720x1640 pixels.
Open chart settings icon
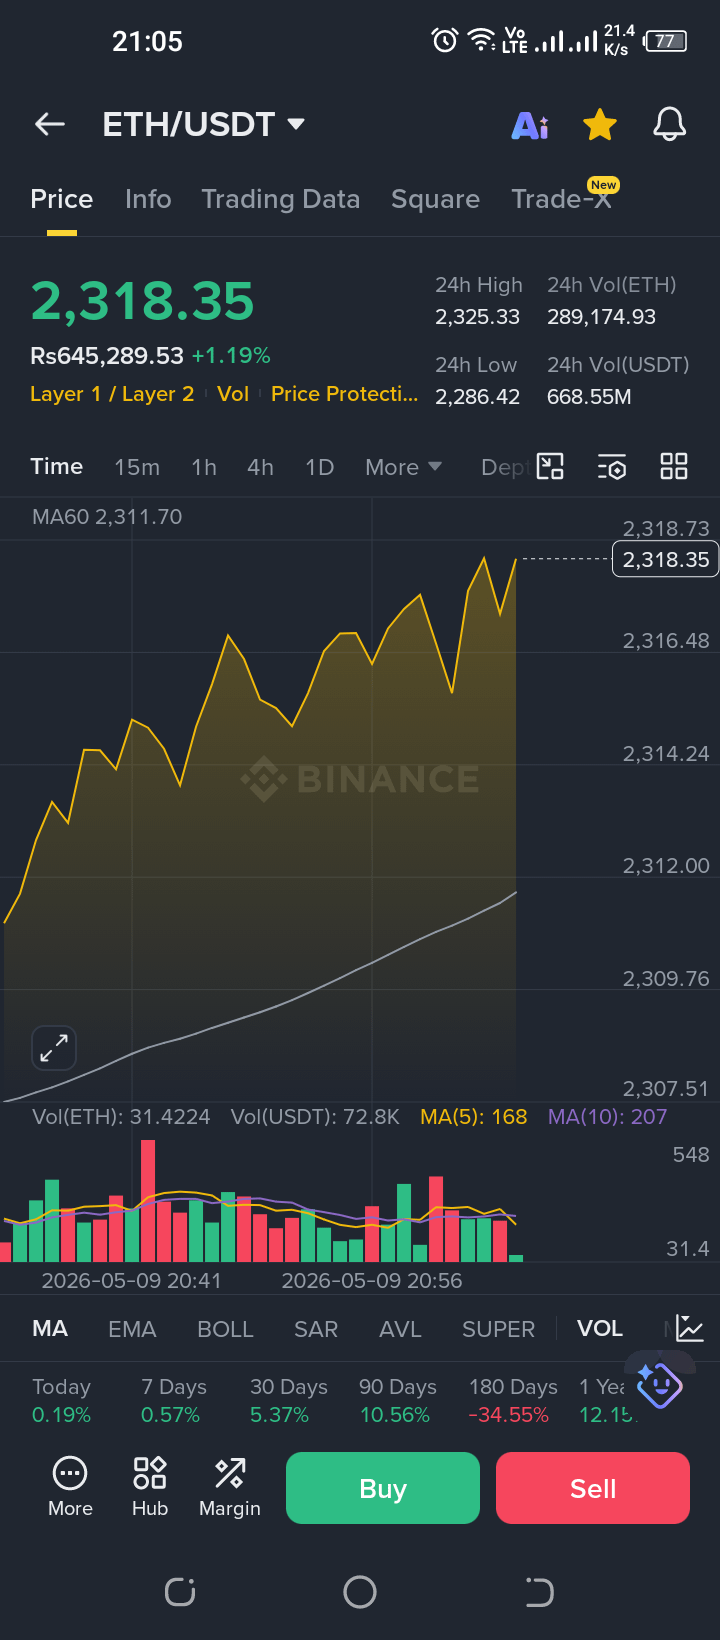pos(612,467)
